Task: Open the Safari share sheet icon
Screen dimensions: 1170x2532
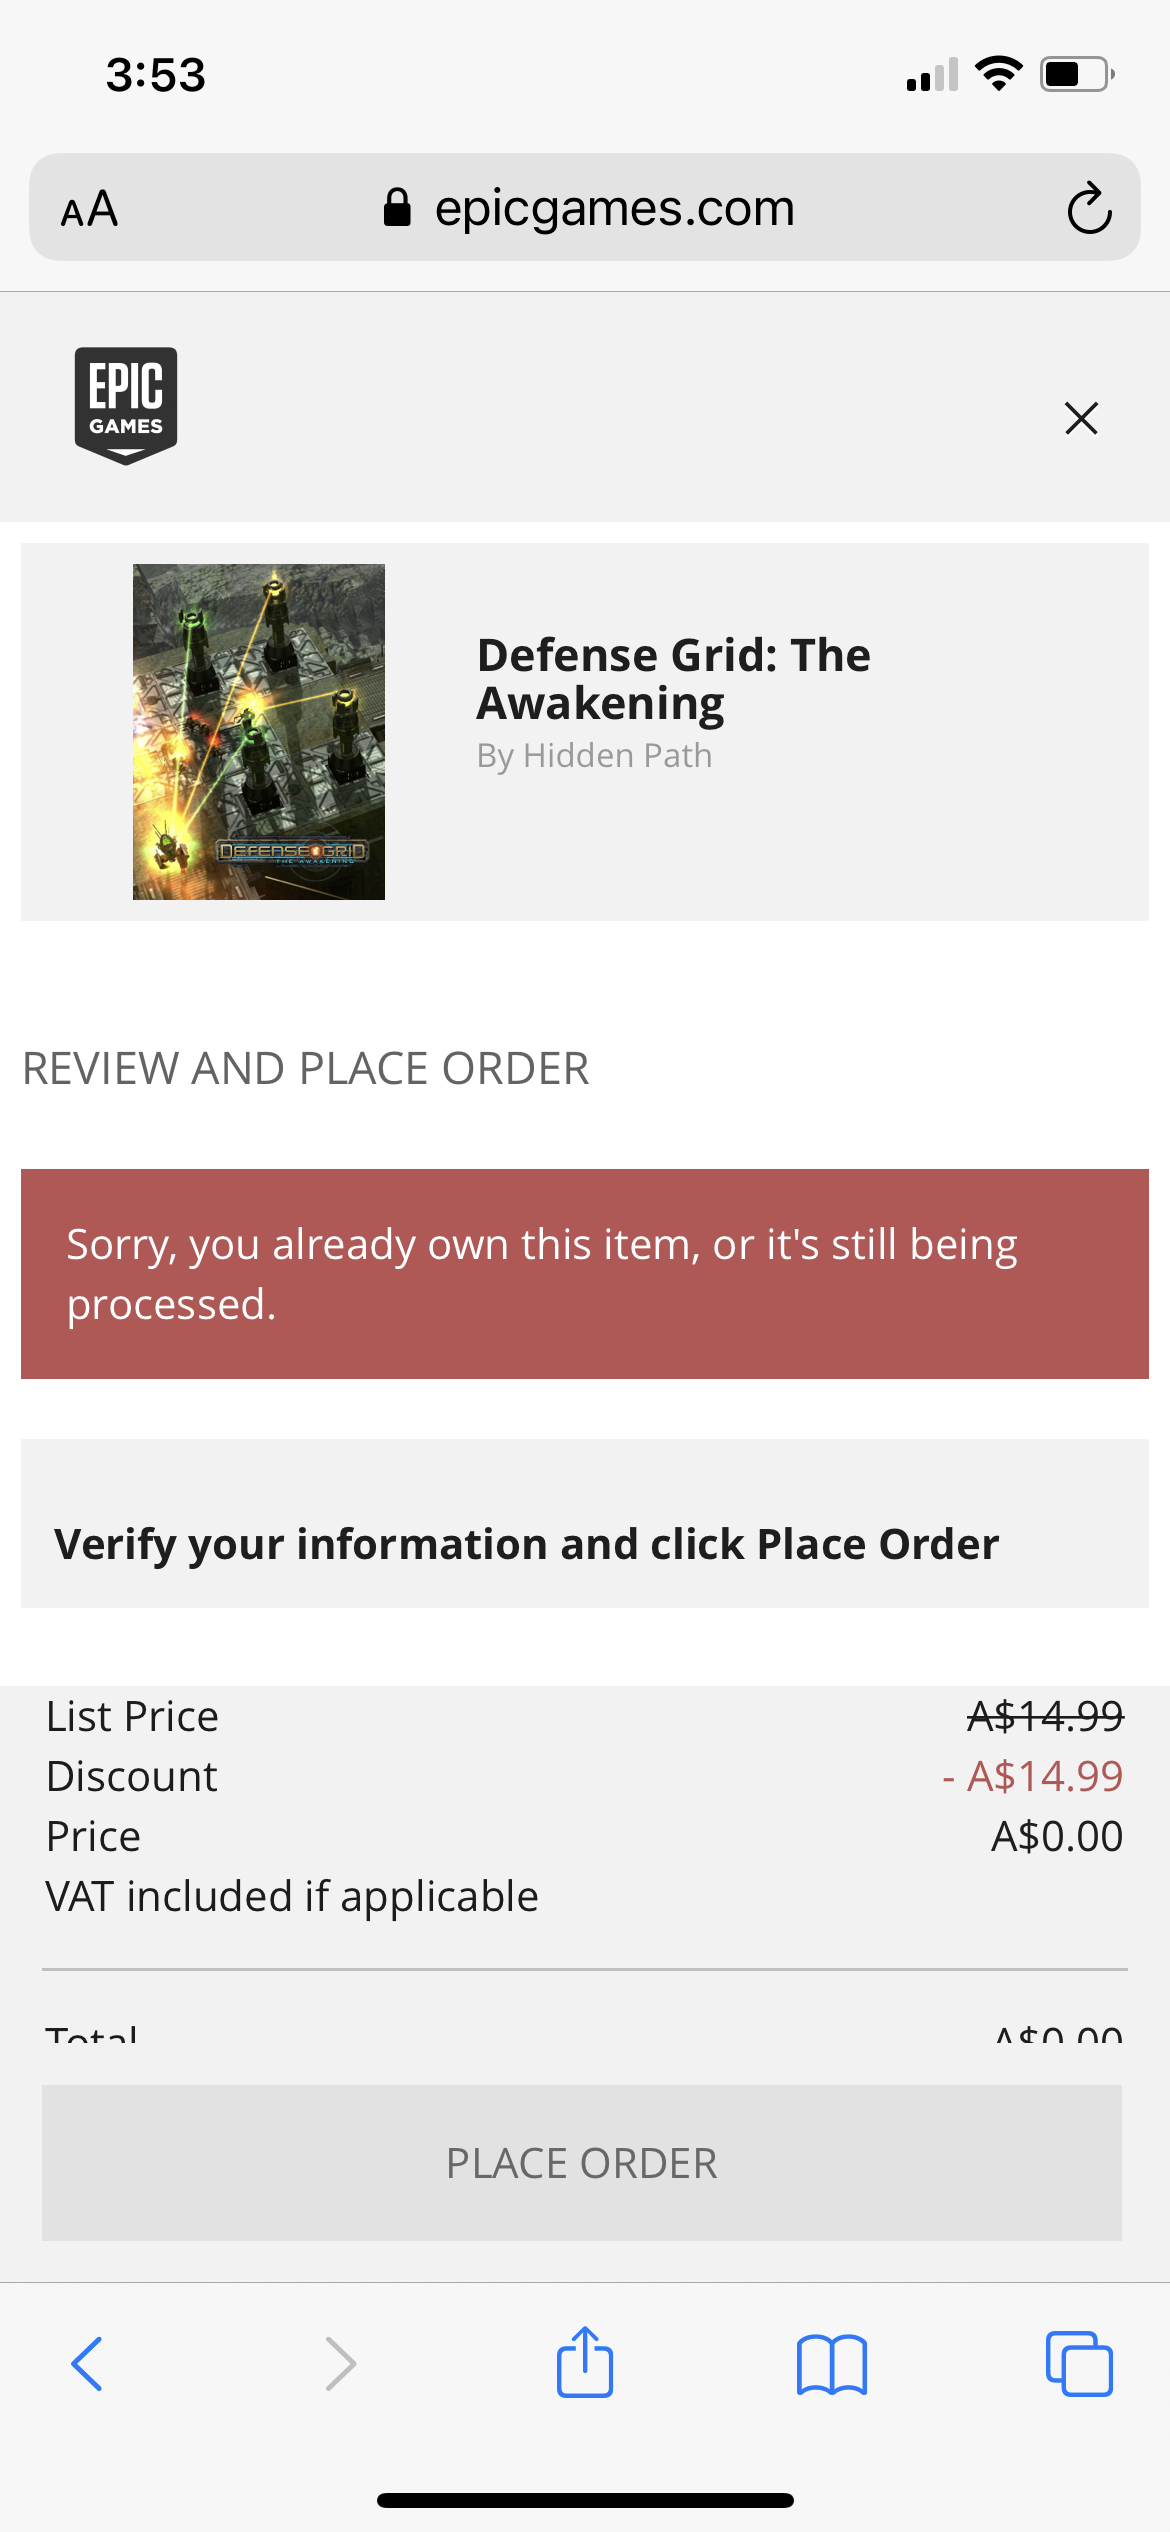Action: 585,2362
